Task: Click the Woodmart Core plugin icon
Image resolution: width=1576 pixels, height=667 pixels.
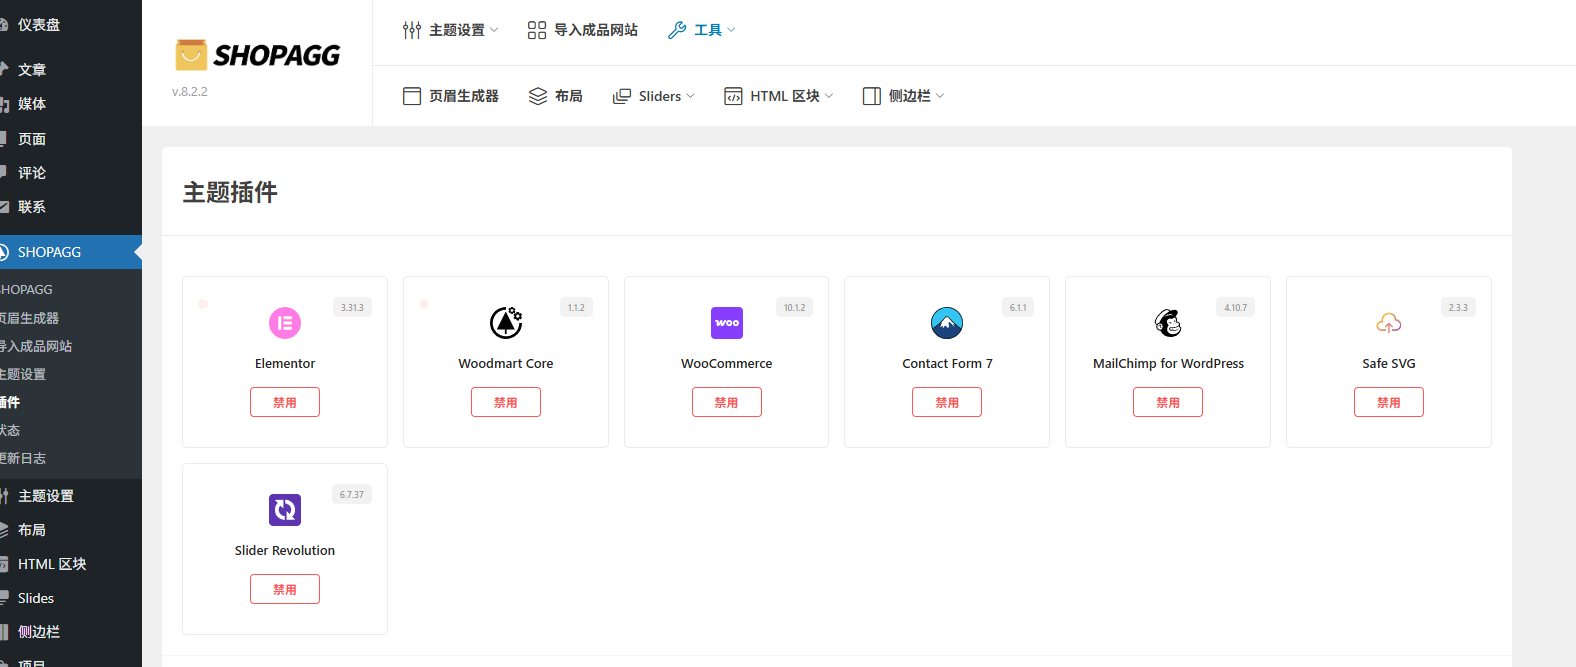Action: click(x=506, y=323)
